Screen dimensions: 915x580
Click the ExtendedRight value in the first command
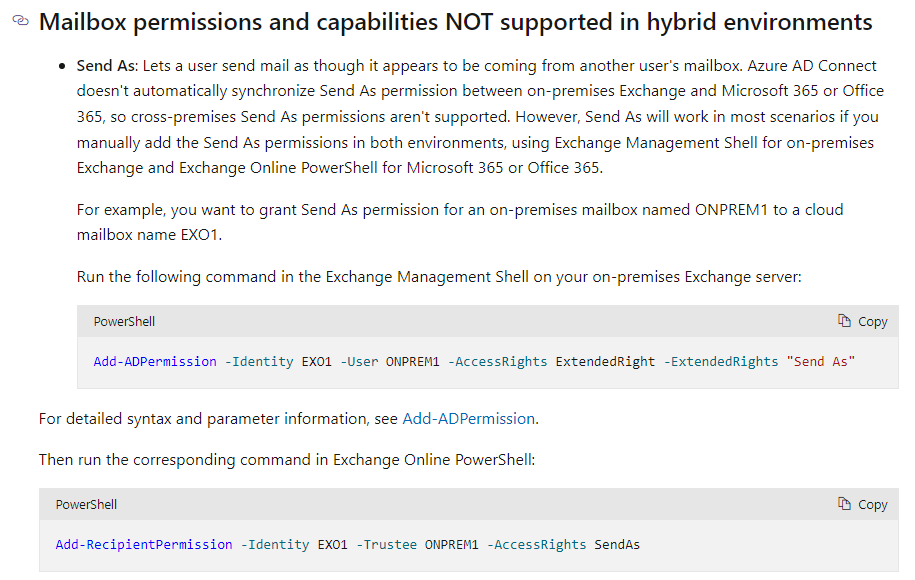[605, 362]
